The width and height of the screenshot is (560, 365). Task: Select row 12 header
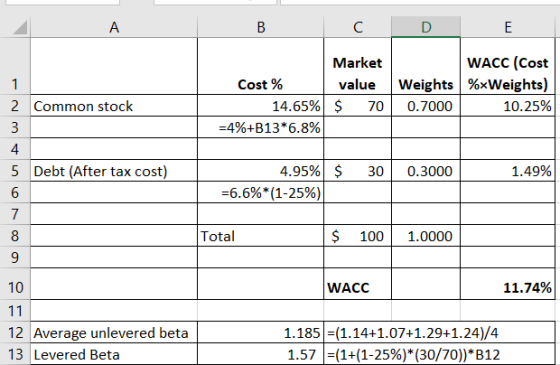[x=15, y=332]
